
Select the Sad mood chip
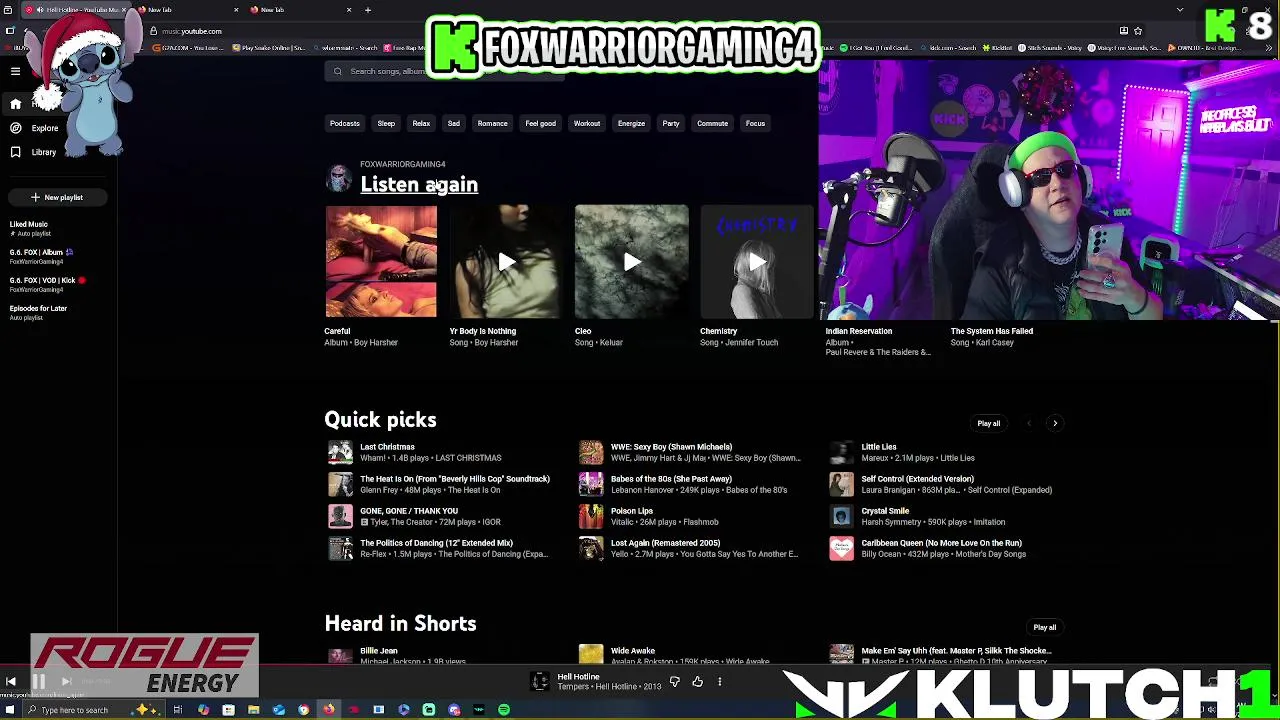[453, 123]
